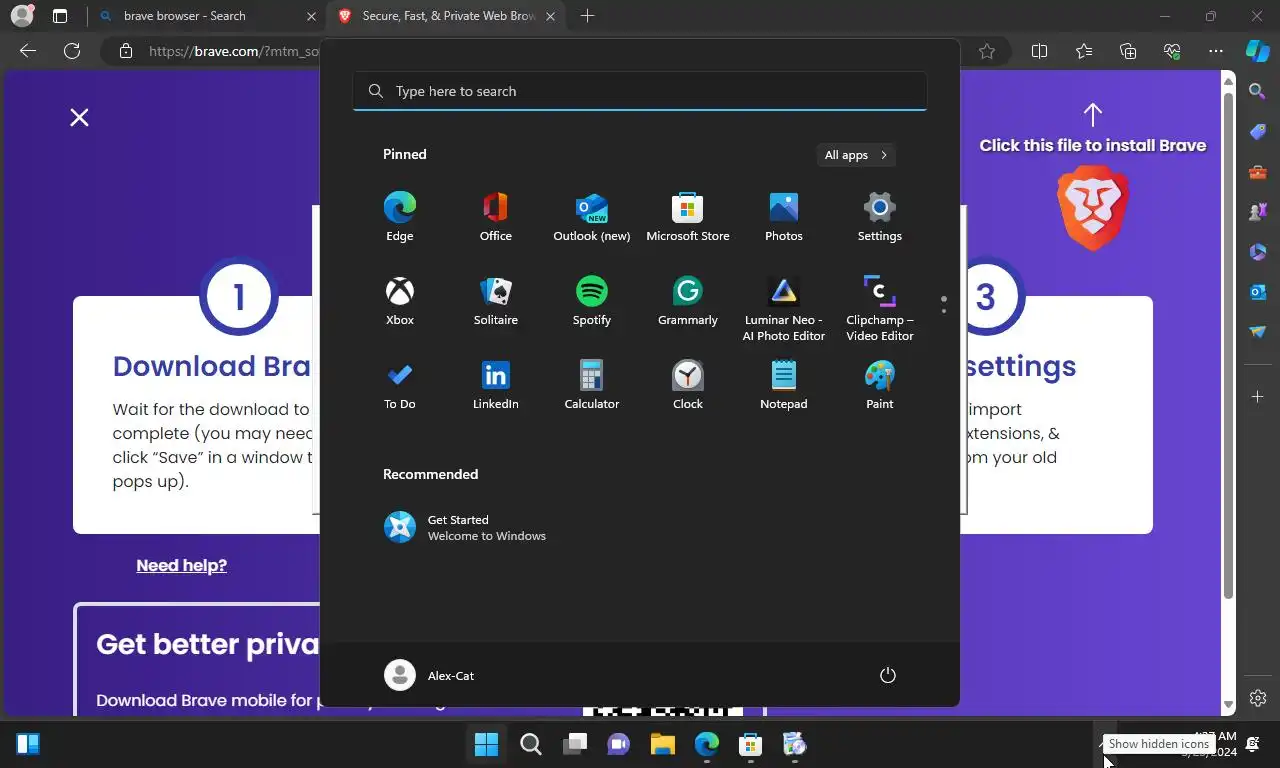View site info lock icon in address bar
Viewport: 1280px width, 768px height.
coord(126,51)
